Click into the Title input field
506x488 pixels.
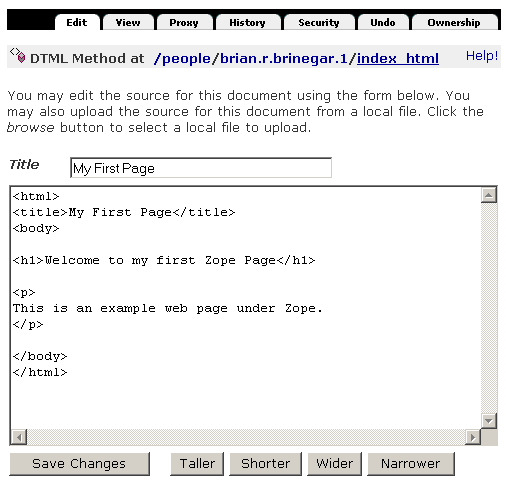click(x=201, y=168)
